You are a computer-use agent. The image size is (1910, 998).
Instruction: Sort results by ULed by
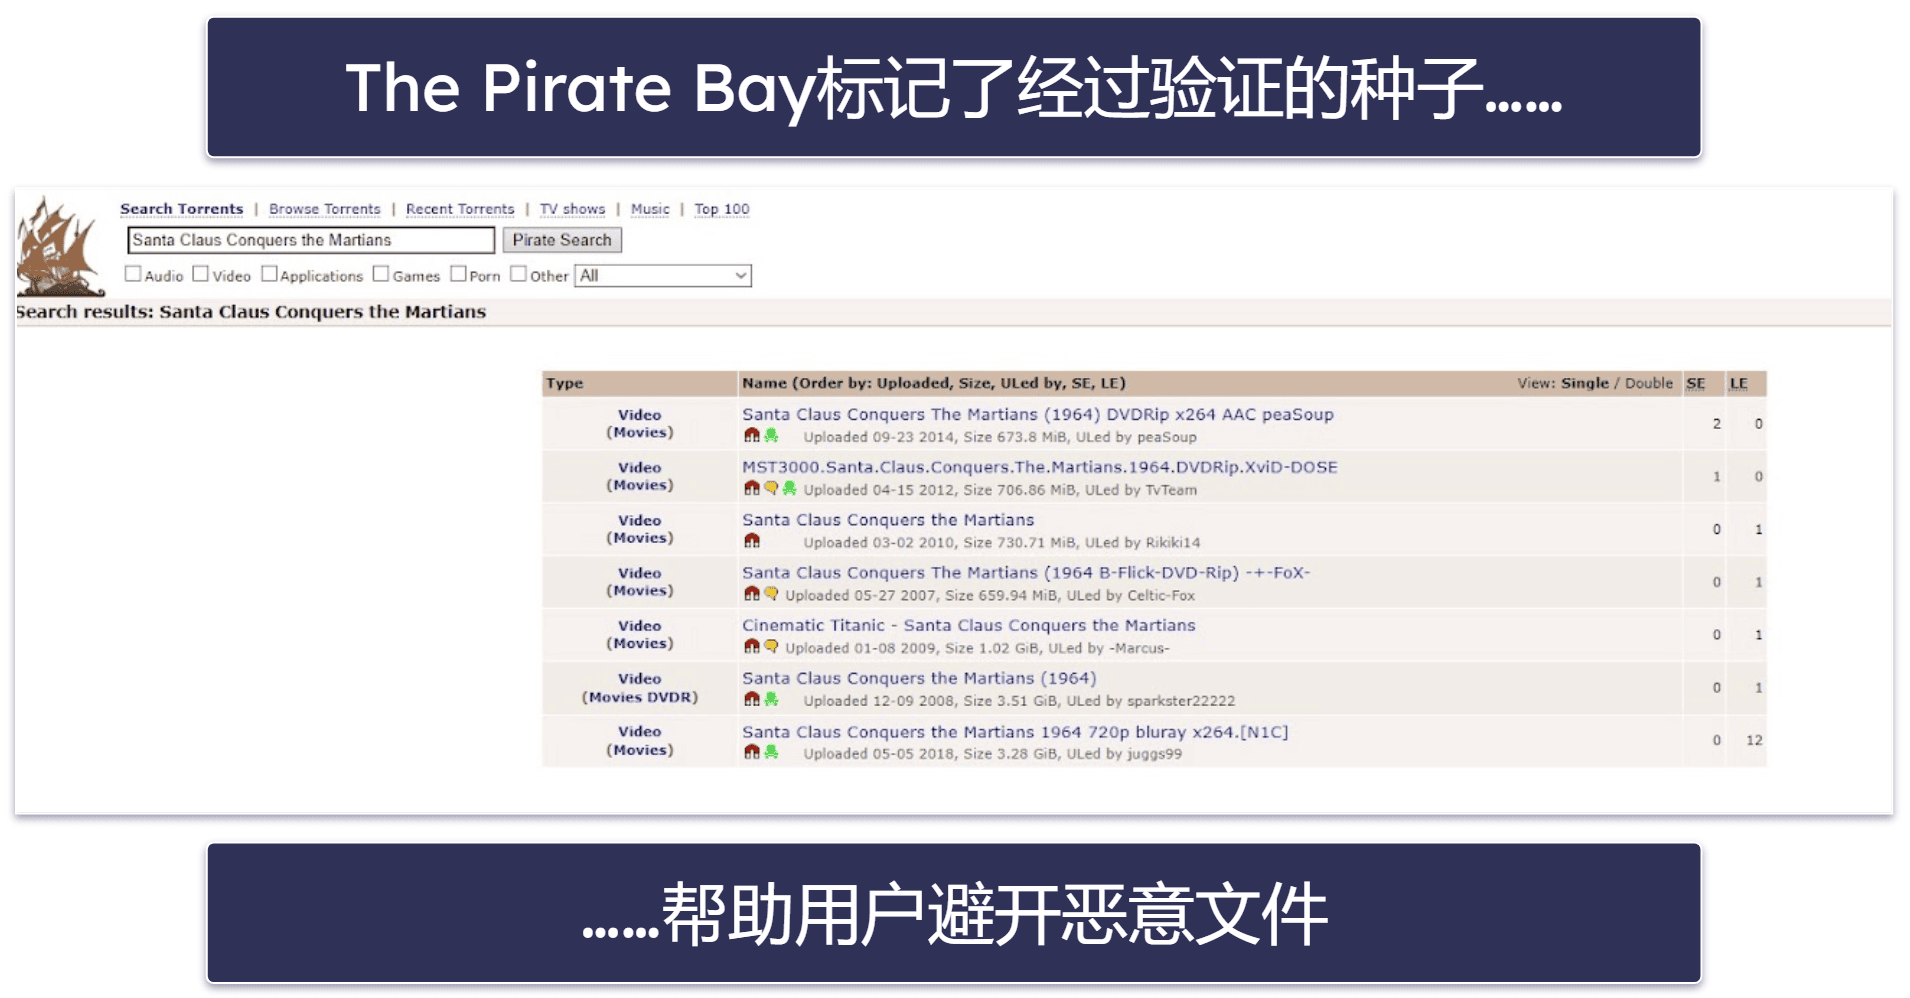[x=1032, y=383]
